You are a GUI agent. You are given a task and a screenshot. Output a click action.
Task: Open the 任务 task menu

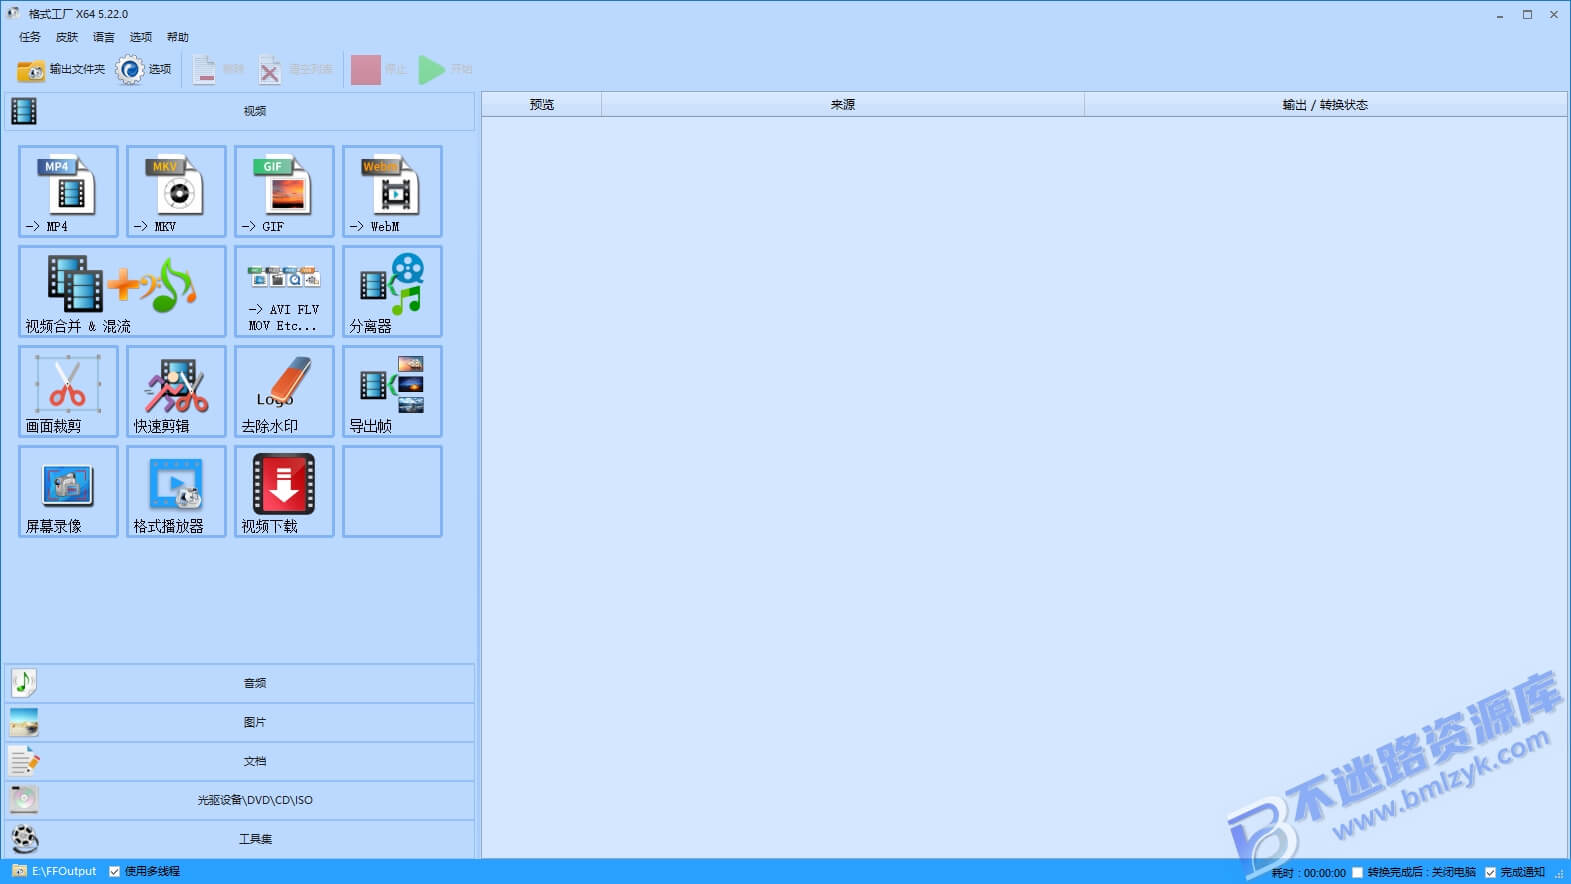click(x=30, y=37)
